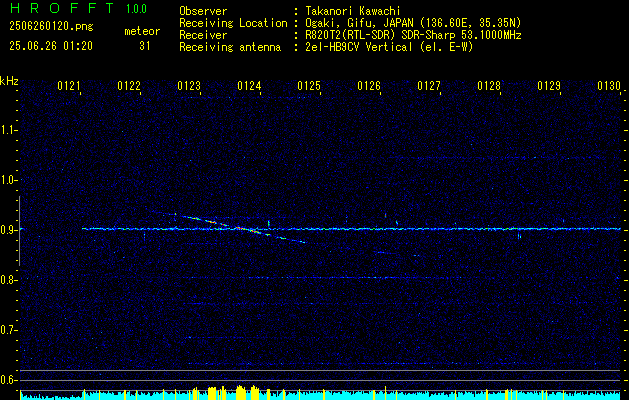Click the Receiving antenna field label
Image resolution: width=629 pixels, height=400 pixels.
point(230,47)
